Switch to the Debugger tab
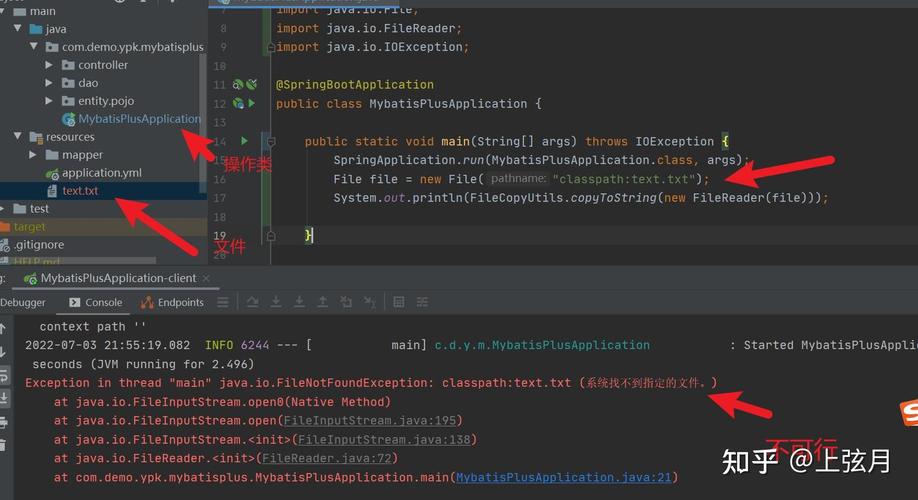918x500 pixels. 23,302
